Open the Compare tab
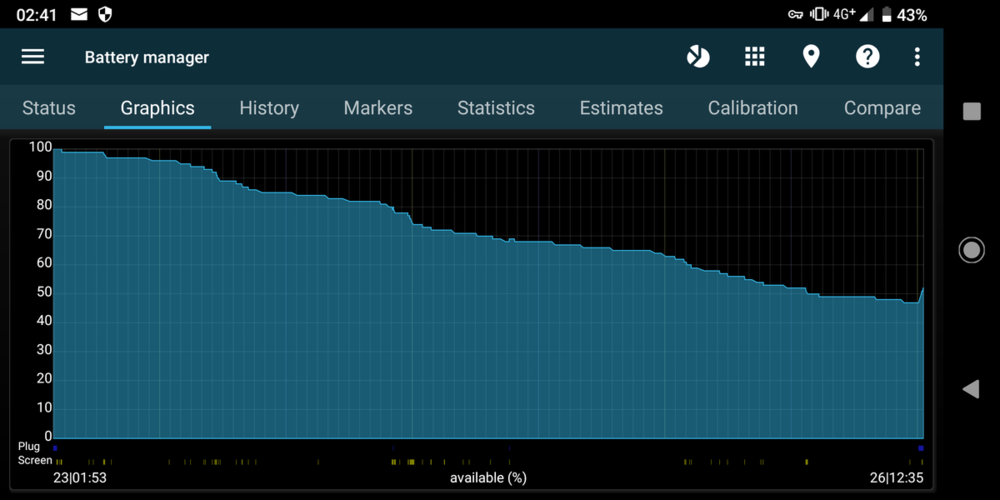Image resolution: width=1000 pixels, height=500 pixels. coord(882,108)
